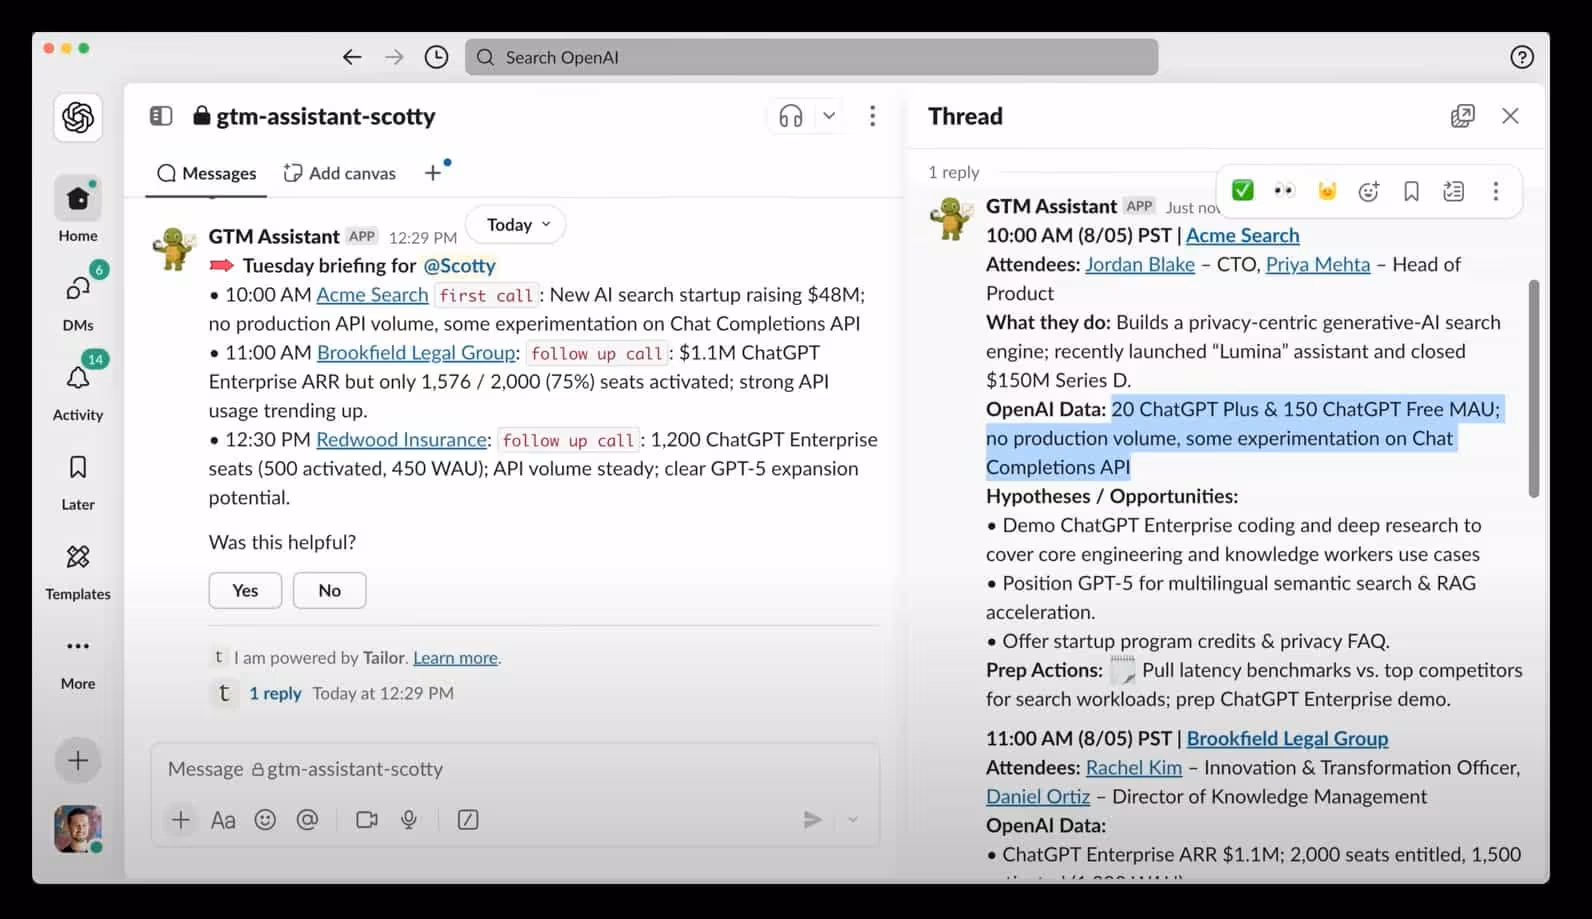This screenshot has width=1592, height=919.
Task: Expand send options dropdown arrow
Action: tap(853, 820)
